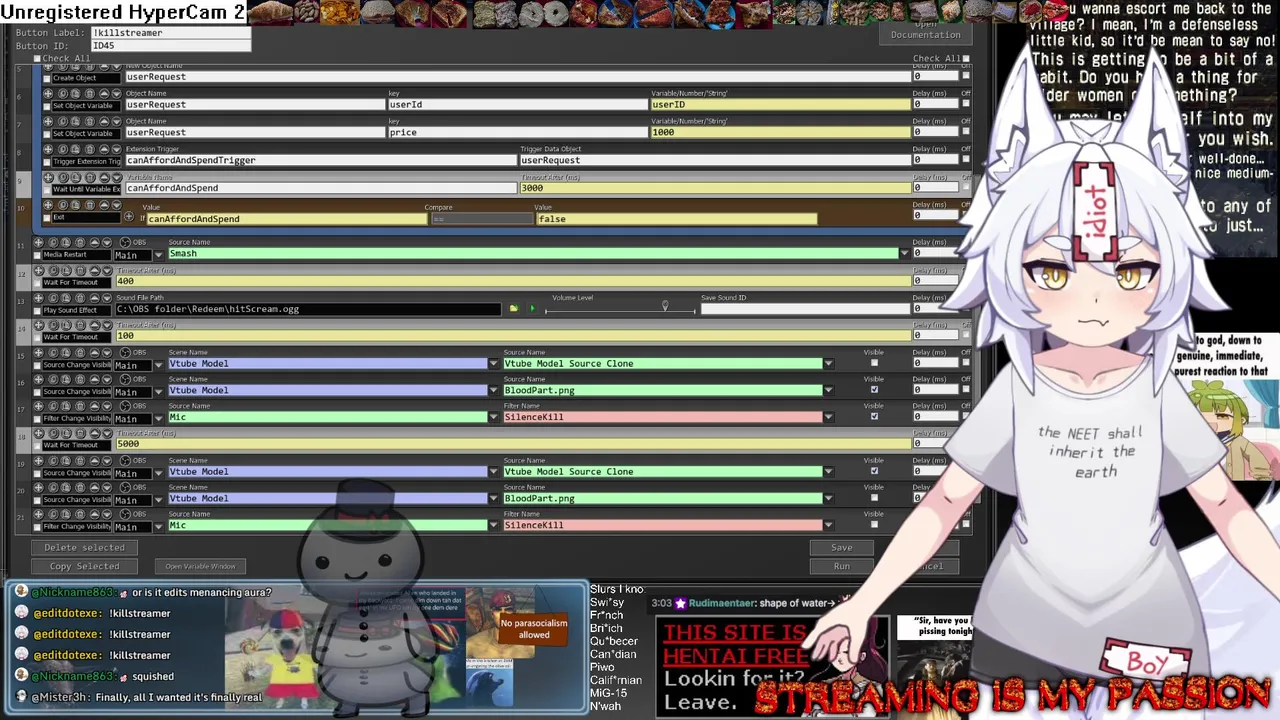Open row 21 SilenceKill filter dropdown

(828, 526)
